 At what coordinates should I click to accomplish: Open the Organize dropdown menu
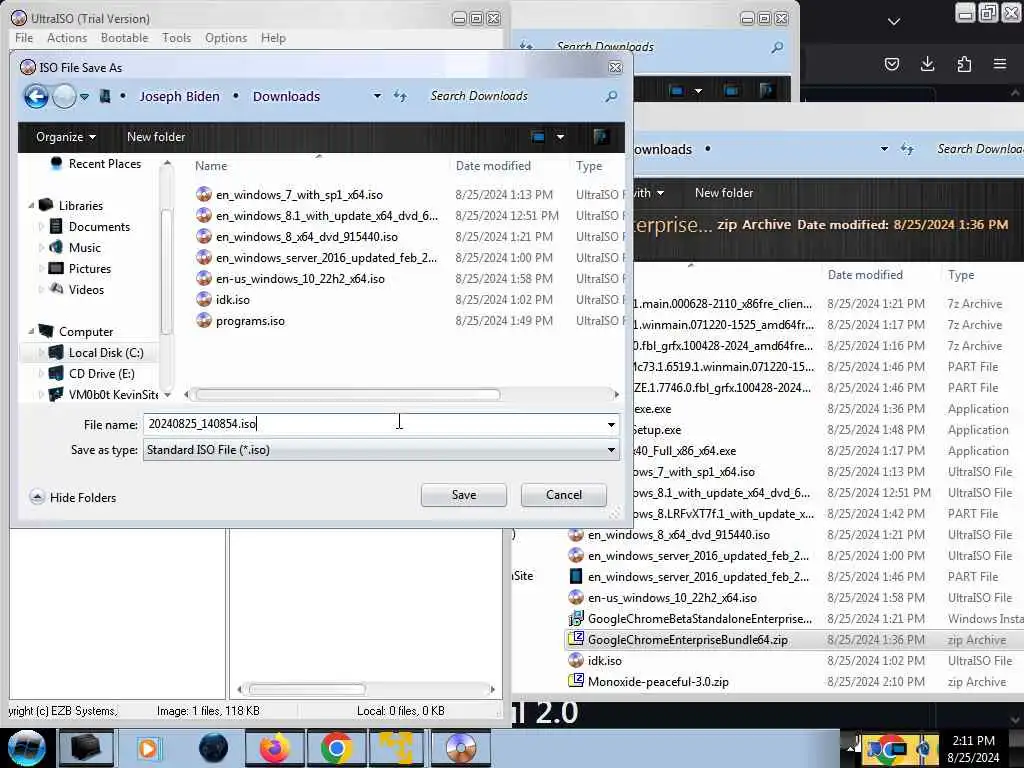pyautogui.click(x=66, y=137)
